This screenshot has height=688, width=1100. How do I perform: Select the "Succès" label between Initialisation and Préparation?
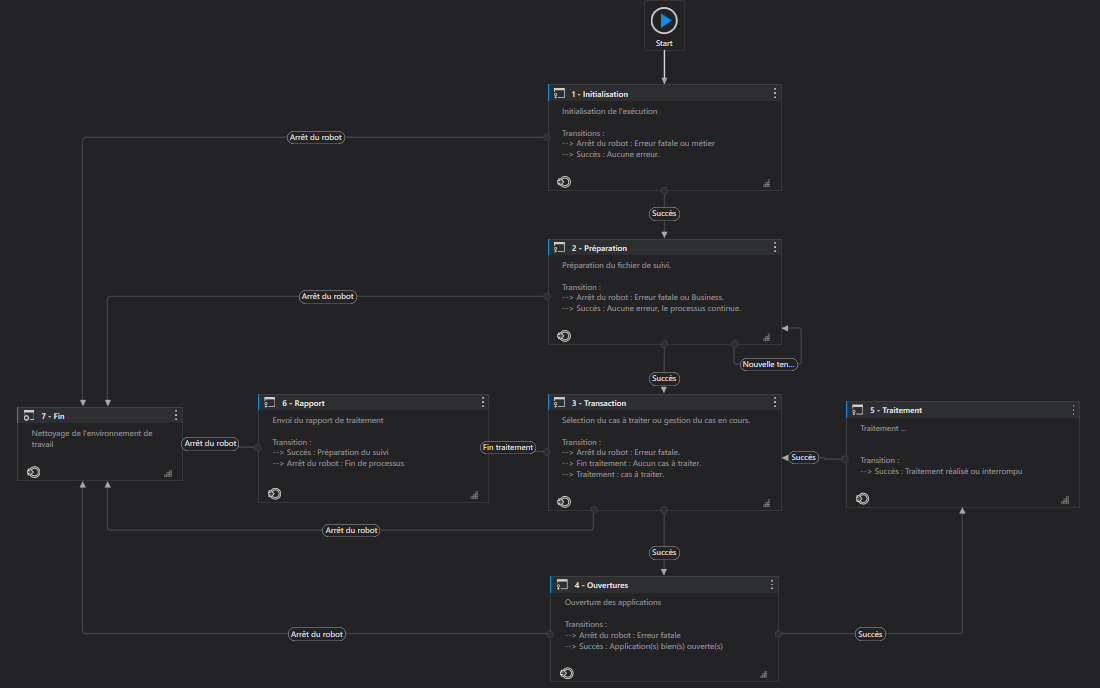[664, 213]
